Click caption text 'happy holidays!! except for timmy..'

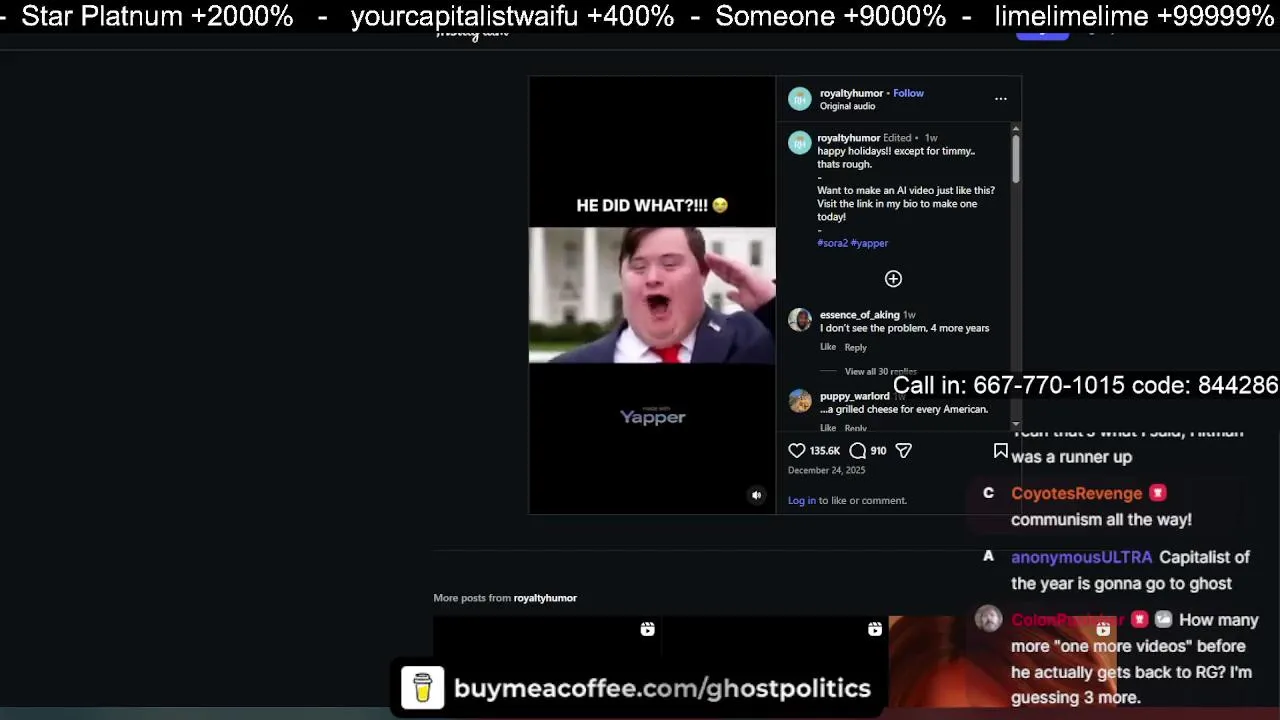pos(896,151)
